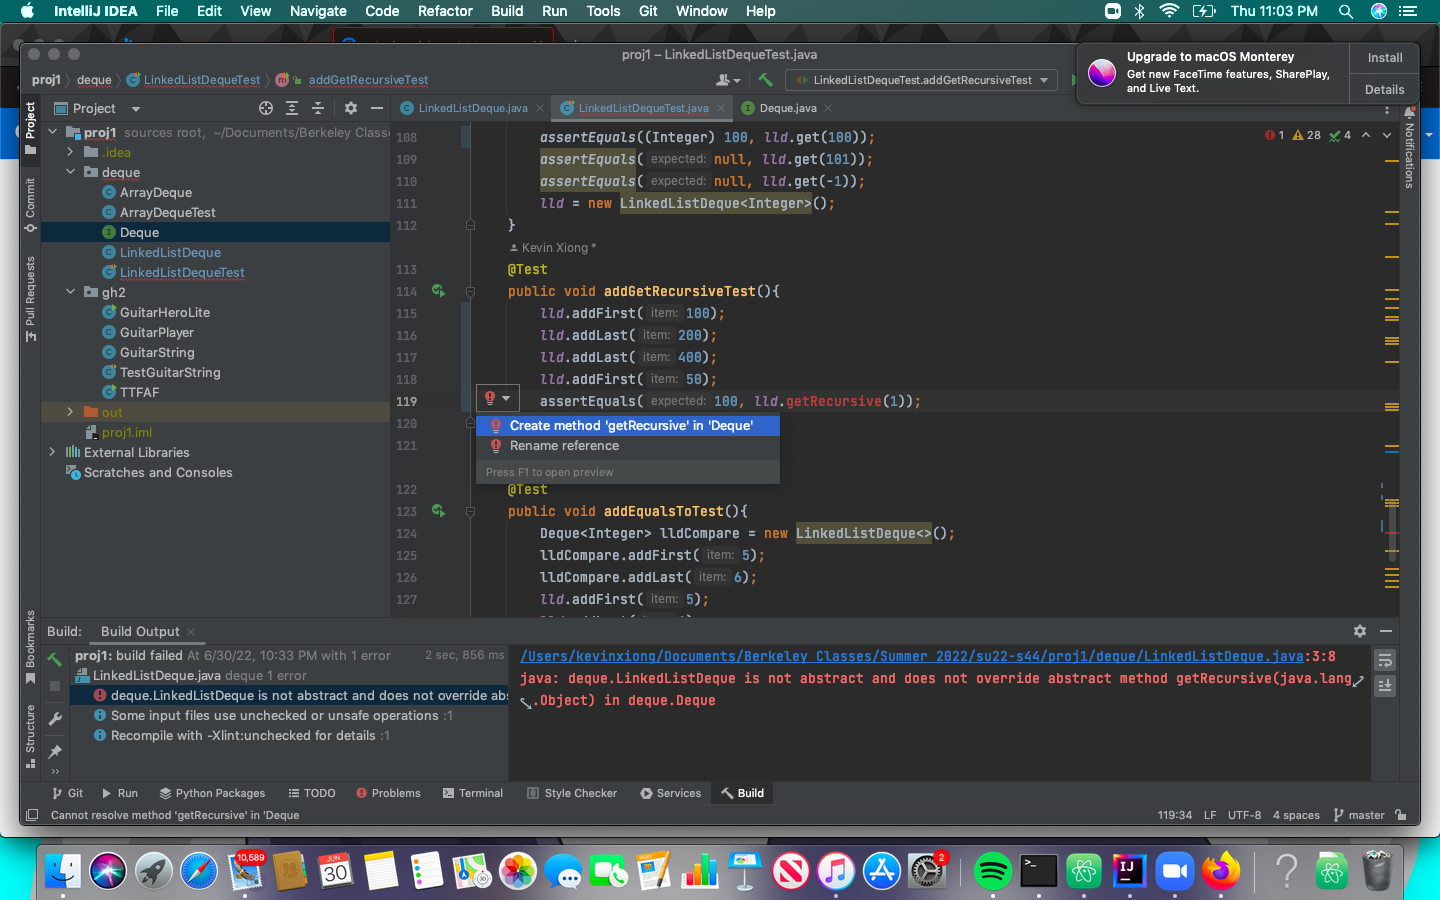
Task: Switch to the Deque.java editor tab
Action: click(x=787, y=108)
